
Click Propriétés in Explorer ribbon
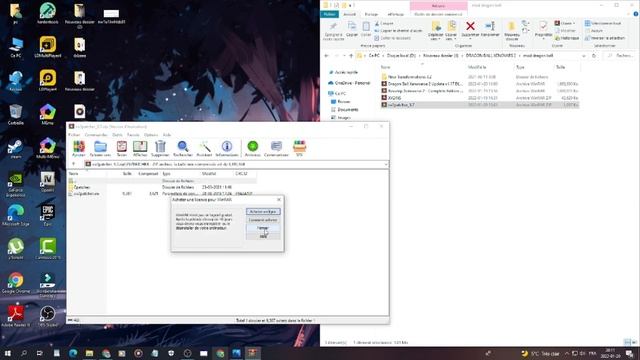pyautogui.click(x=543, y=30)
